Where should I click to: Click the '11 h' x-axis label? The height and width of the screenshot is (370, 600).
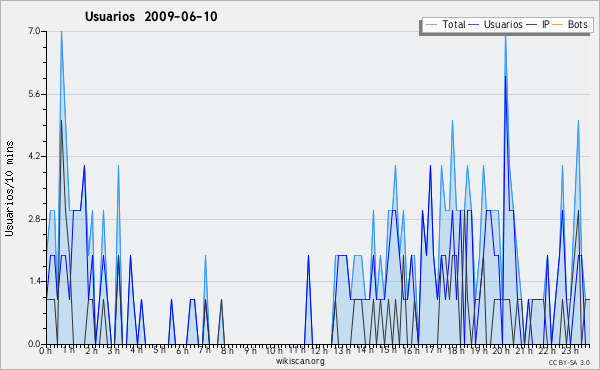pyautogui.click(x=297, y=350)
